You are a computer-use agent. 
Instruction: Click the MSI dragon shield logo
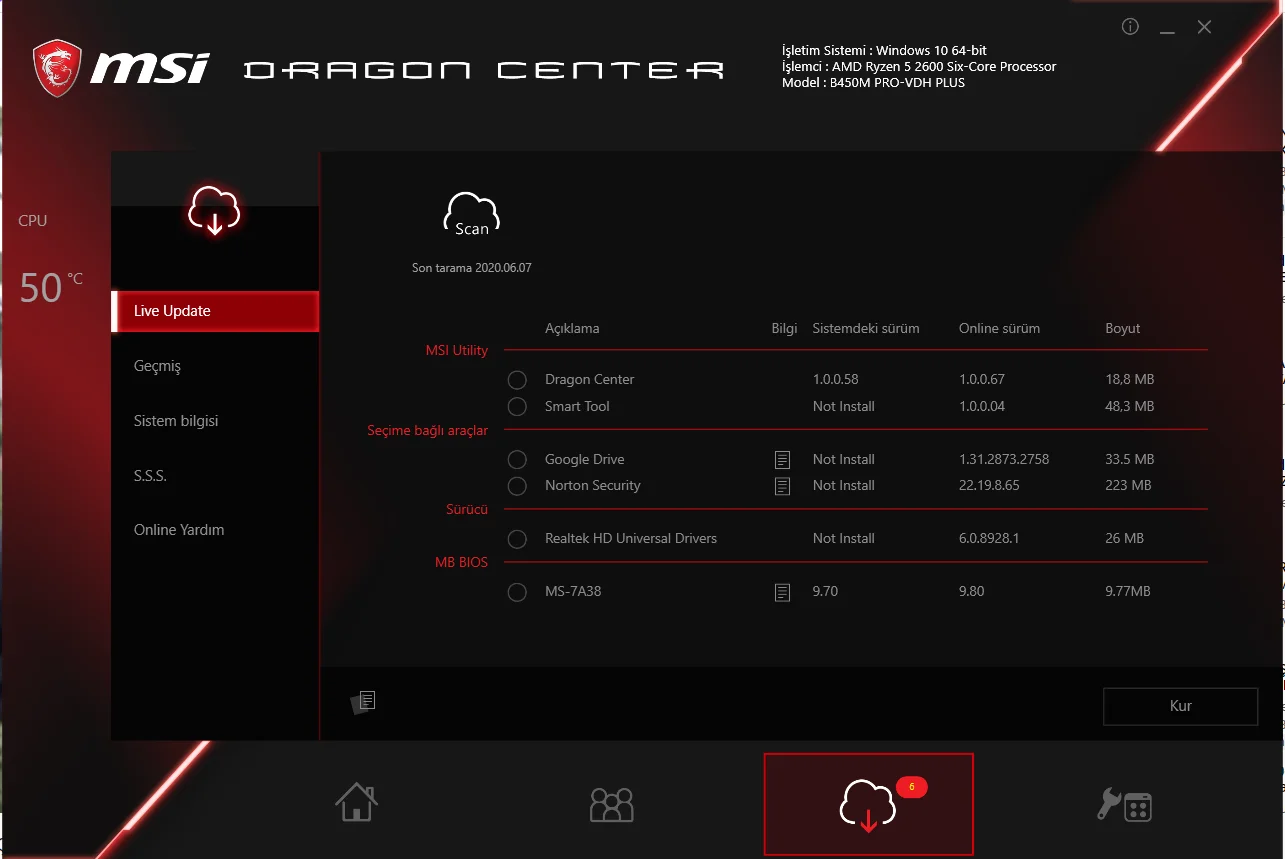pyautogui.click(x=57, y=69)
